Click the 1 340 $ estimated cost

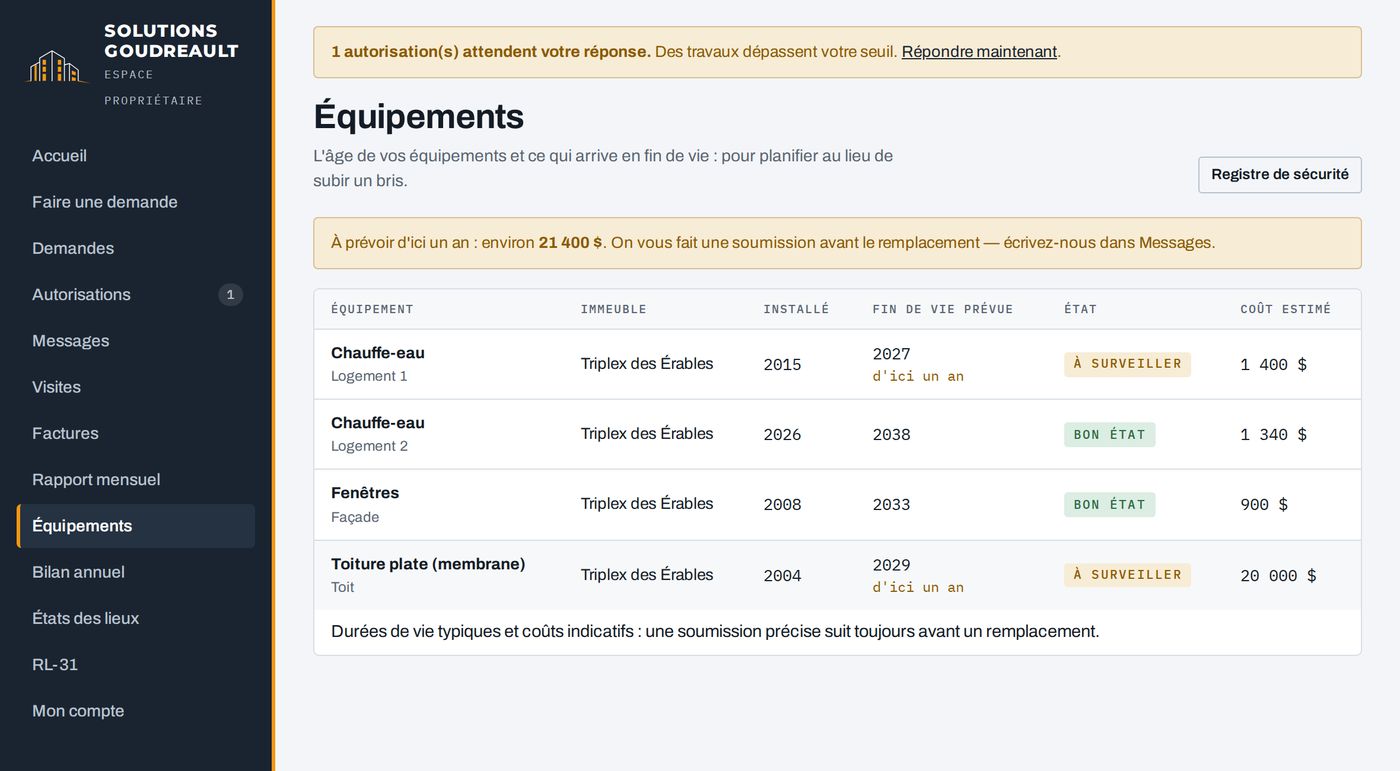(1273, 435)
